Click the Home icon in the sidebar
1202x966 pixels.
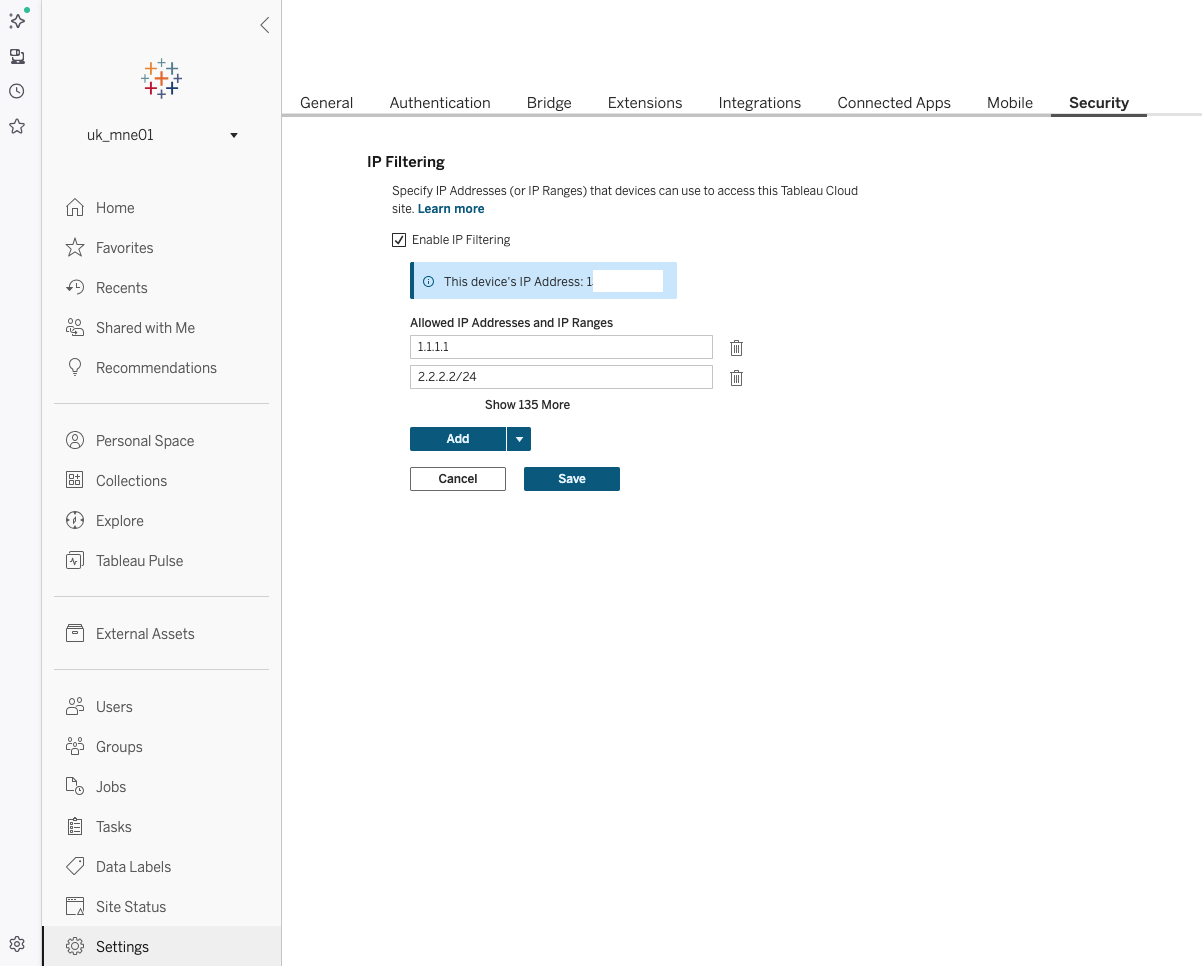tap(74, 207)
